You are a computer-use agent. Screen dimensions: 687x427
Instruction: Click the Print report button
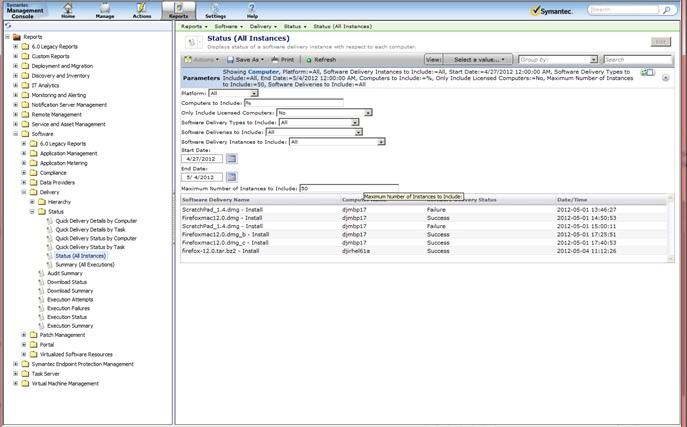pos(282,60)
